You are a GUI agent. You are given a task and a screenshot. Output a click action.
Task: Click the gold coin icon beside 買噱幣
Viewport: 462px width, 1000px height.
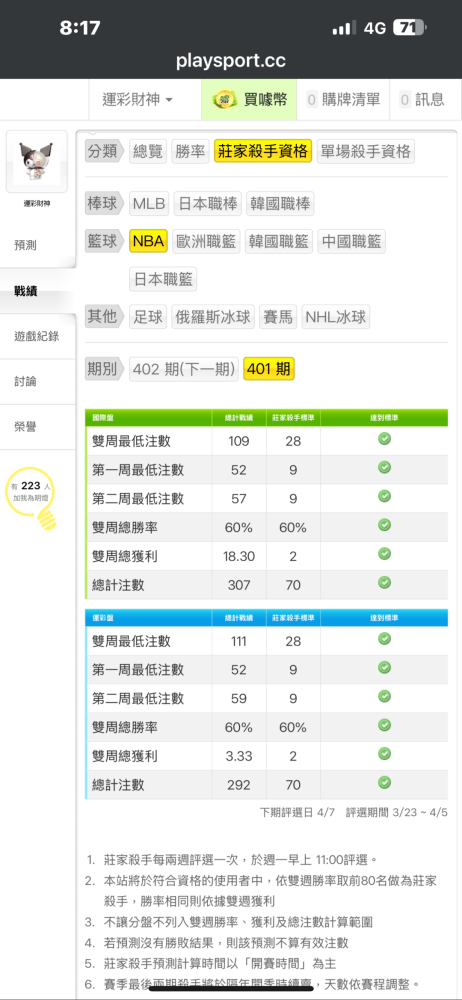pos(224,99)
